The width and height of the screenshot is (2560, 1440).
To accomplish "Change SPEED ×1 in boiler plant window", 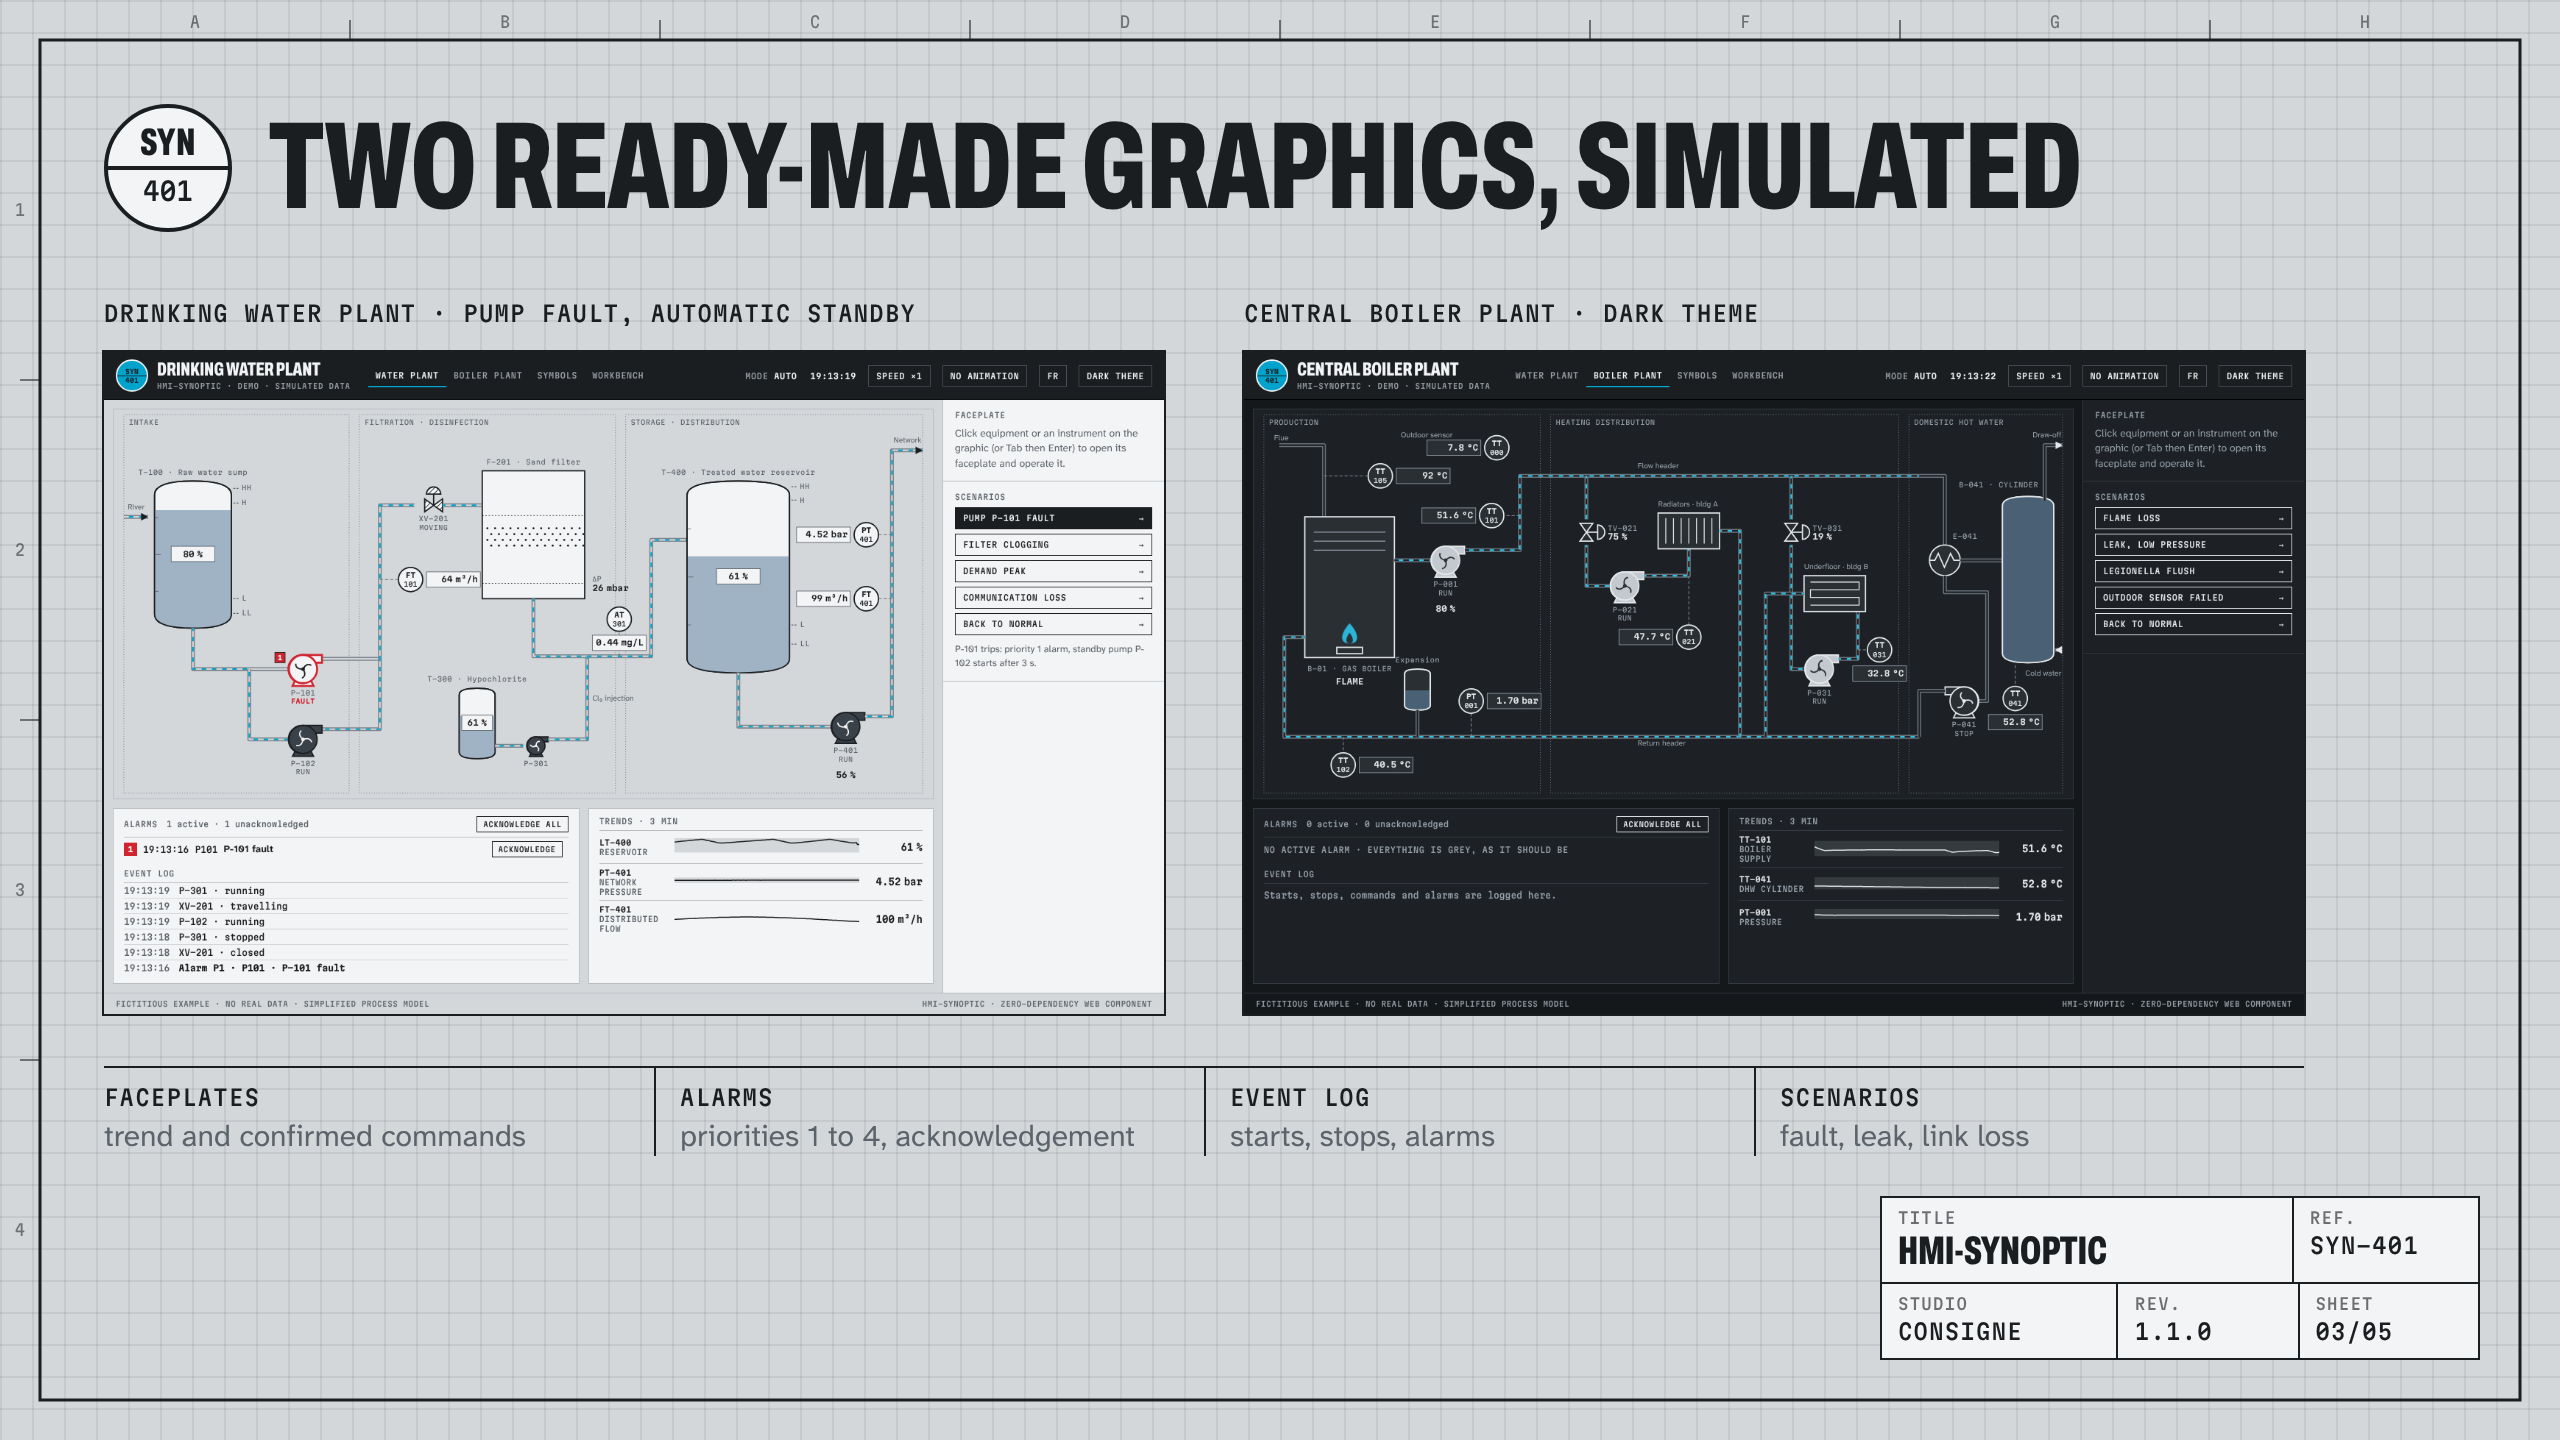I will click(x=2039, y=376).
